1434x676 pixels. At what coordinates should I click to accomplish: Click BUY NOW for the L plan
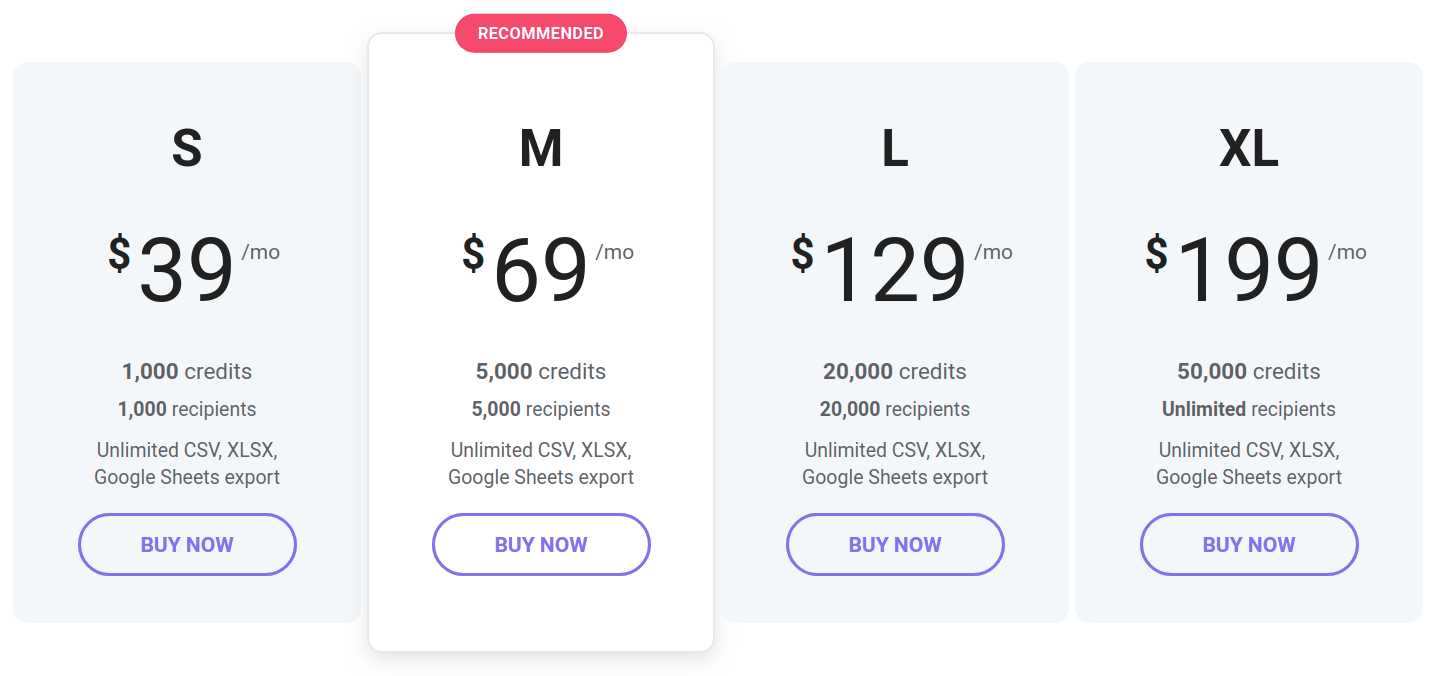(x=895, y=544)
